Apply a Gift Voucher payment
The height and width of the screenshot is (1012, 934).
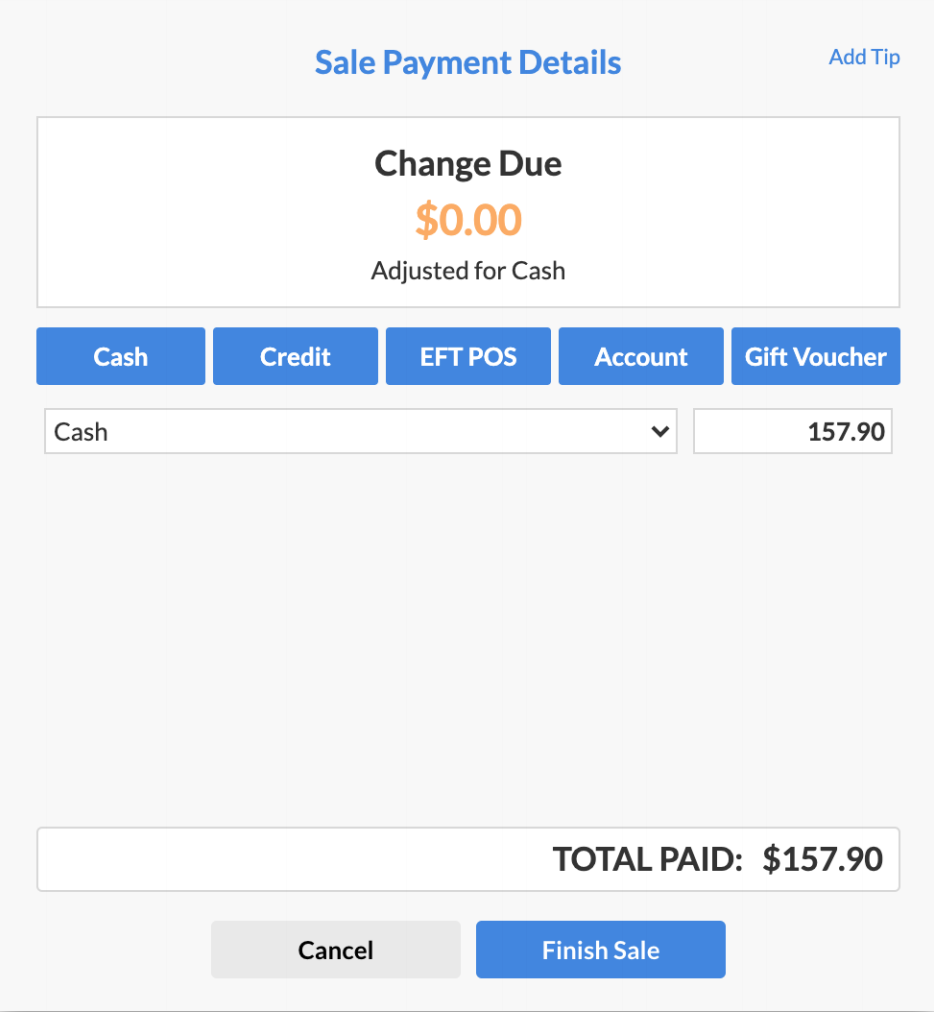click(x=815, y=356)
